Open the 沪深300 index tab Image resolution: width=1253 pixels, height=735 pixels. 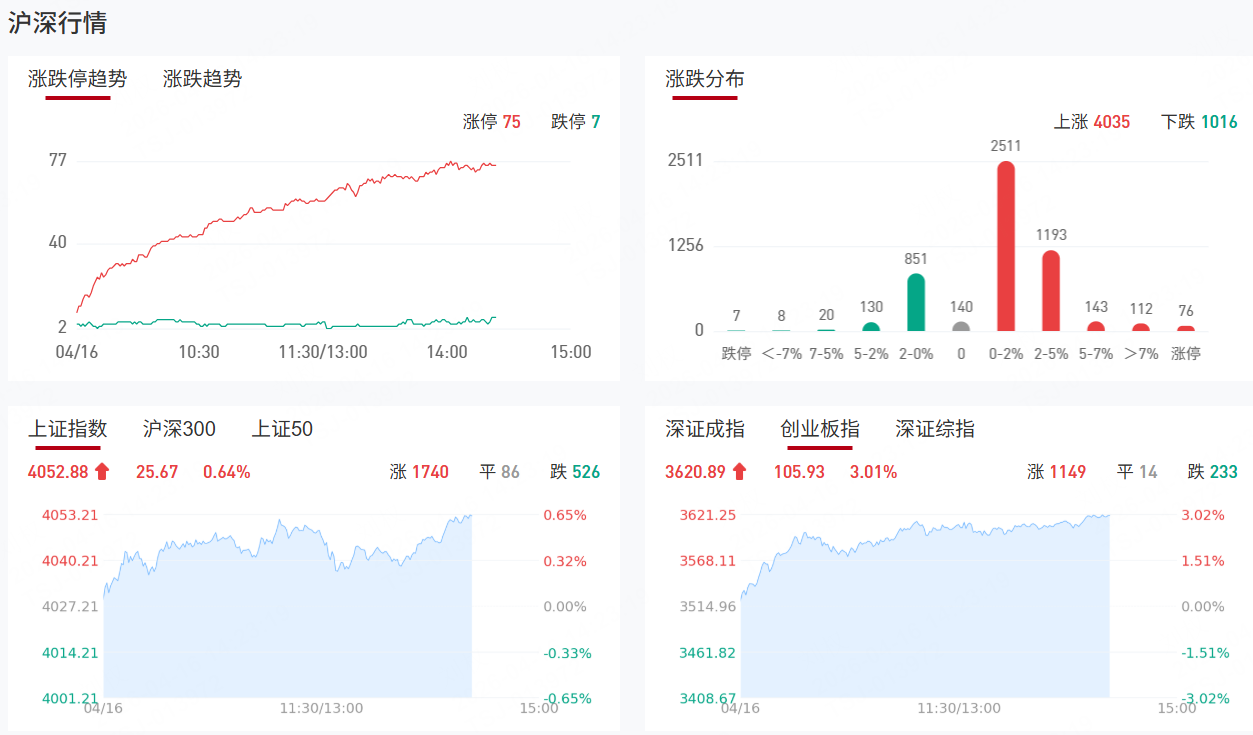tap(179, 429)
